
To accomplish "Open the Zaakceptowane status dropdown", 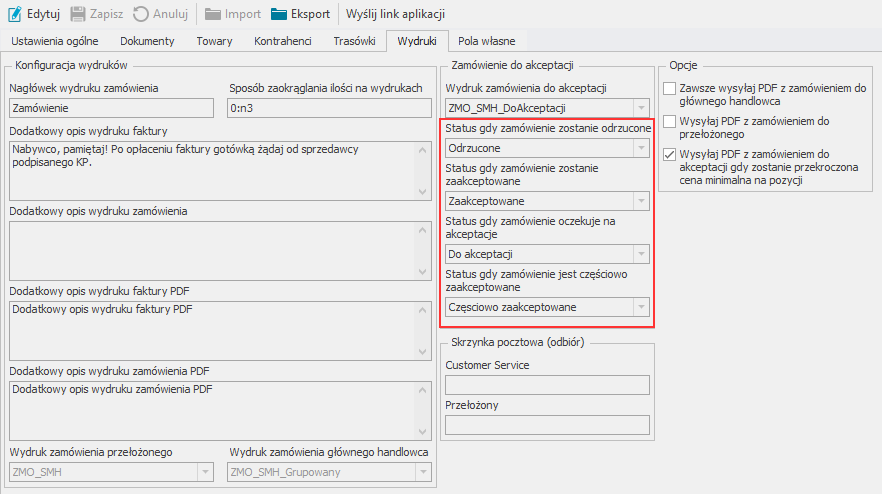I will click(640, 200).
